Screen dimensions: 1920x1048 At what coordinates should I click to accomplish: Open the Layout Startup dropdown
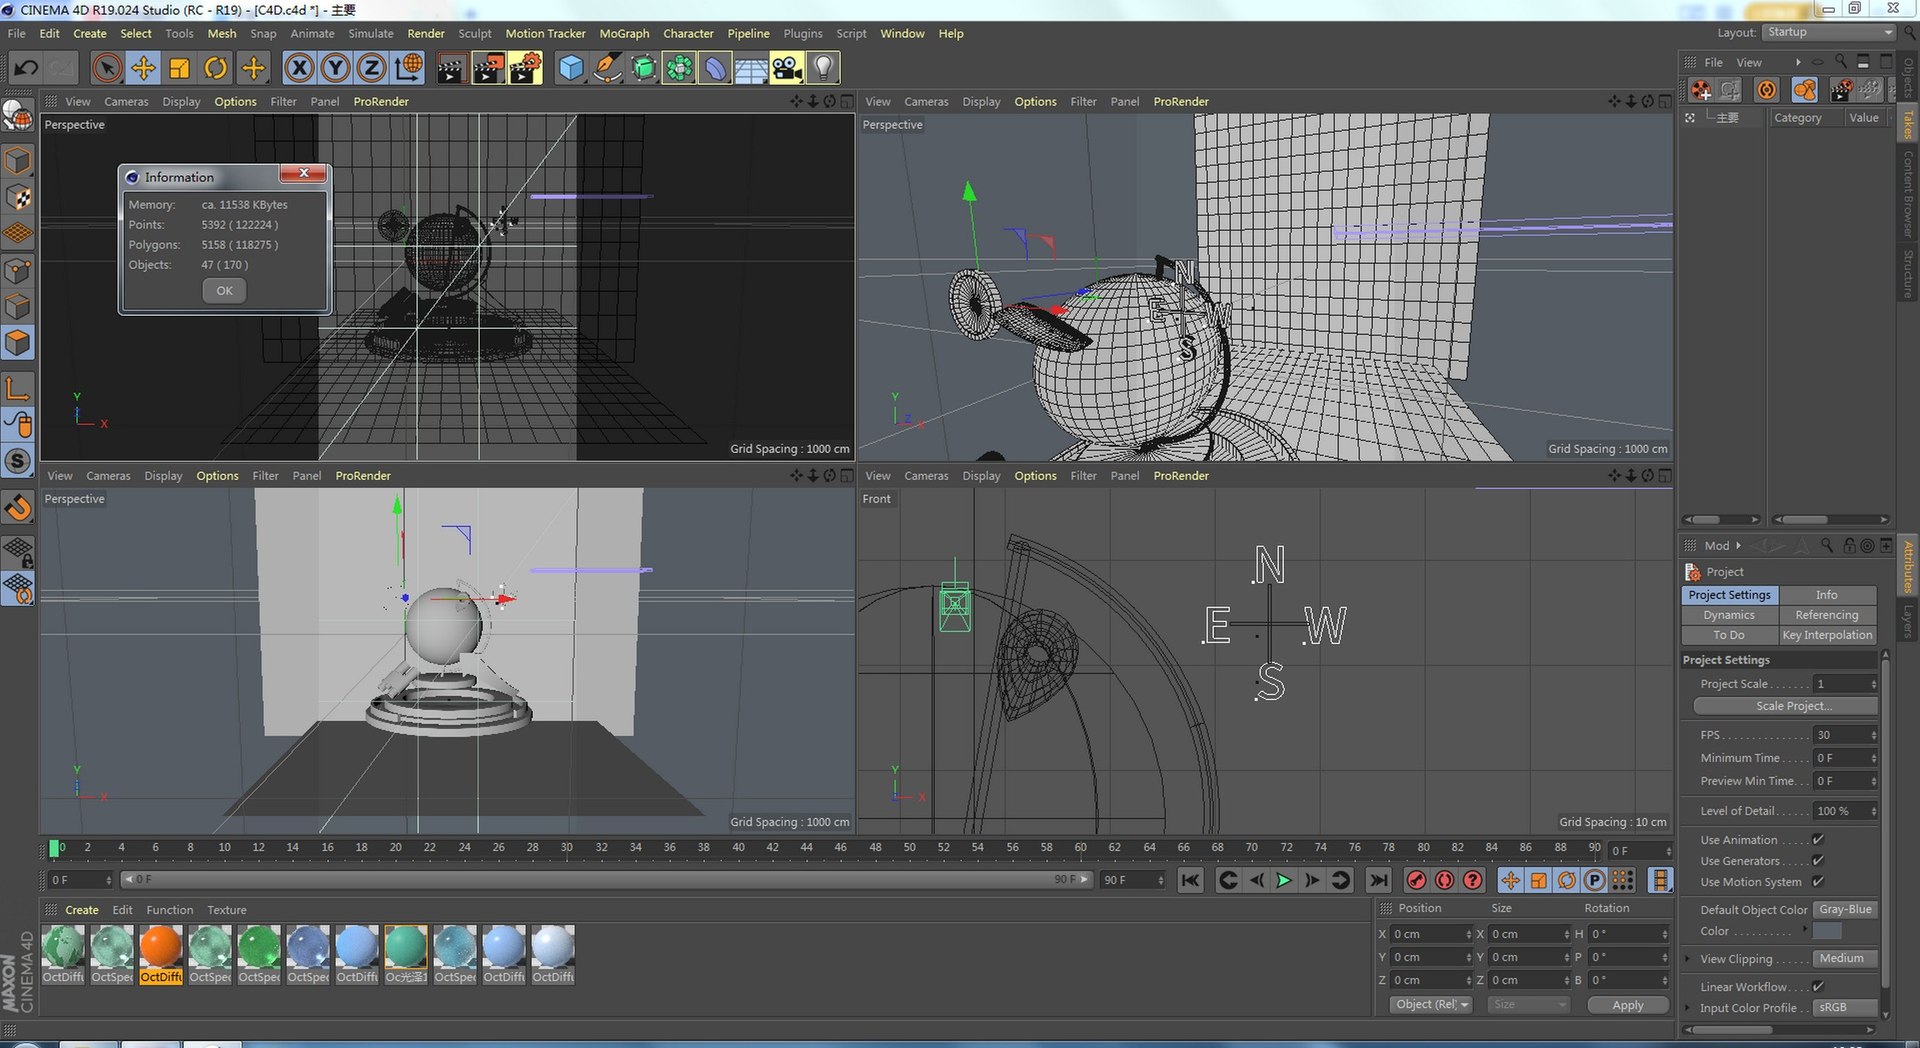pyautogui.click(x=1829, y=32)
